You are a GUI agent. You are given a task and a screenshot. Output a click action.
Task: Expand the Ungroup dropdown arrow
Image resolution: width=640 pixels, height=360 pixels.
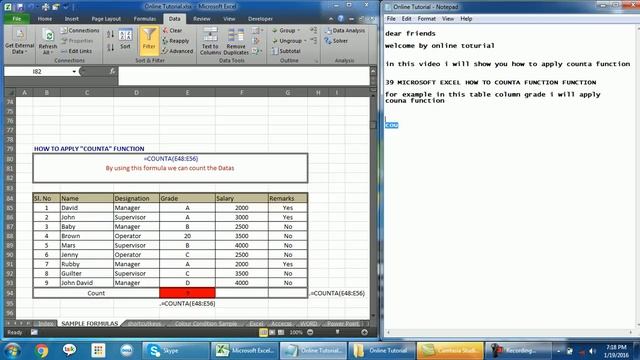305,41
